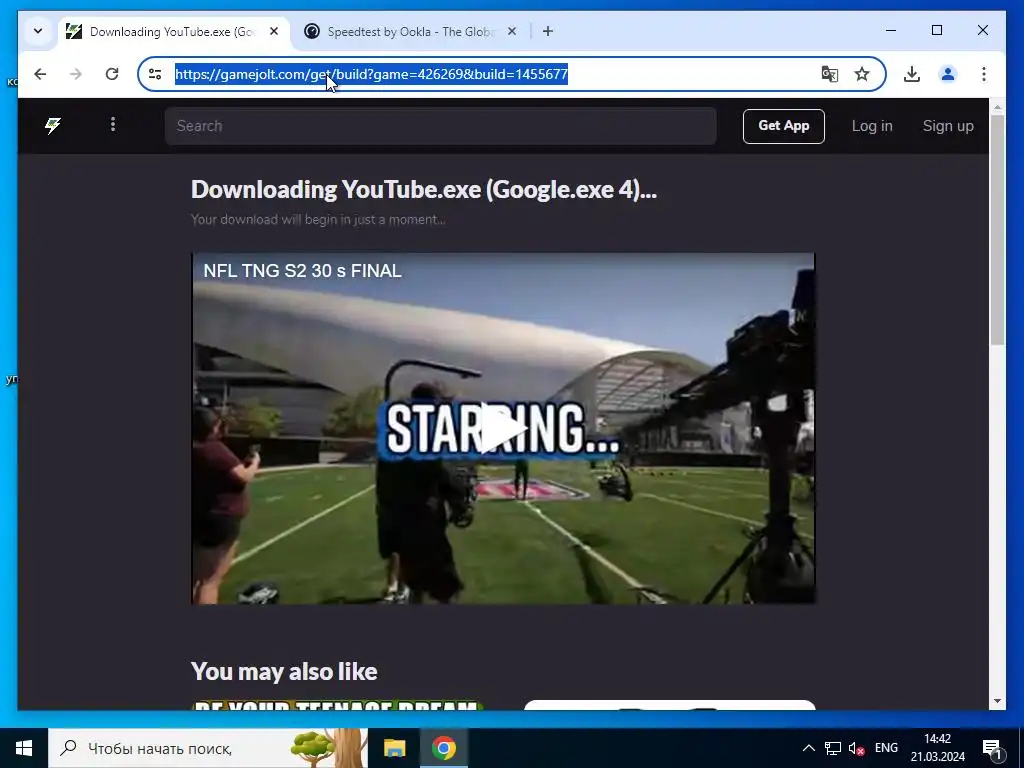
Task: Open Game Jolt vertical dots menu
Action: pyautogui.click(x=113, y=124)
